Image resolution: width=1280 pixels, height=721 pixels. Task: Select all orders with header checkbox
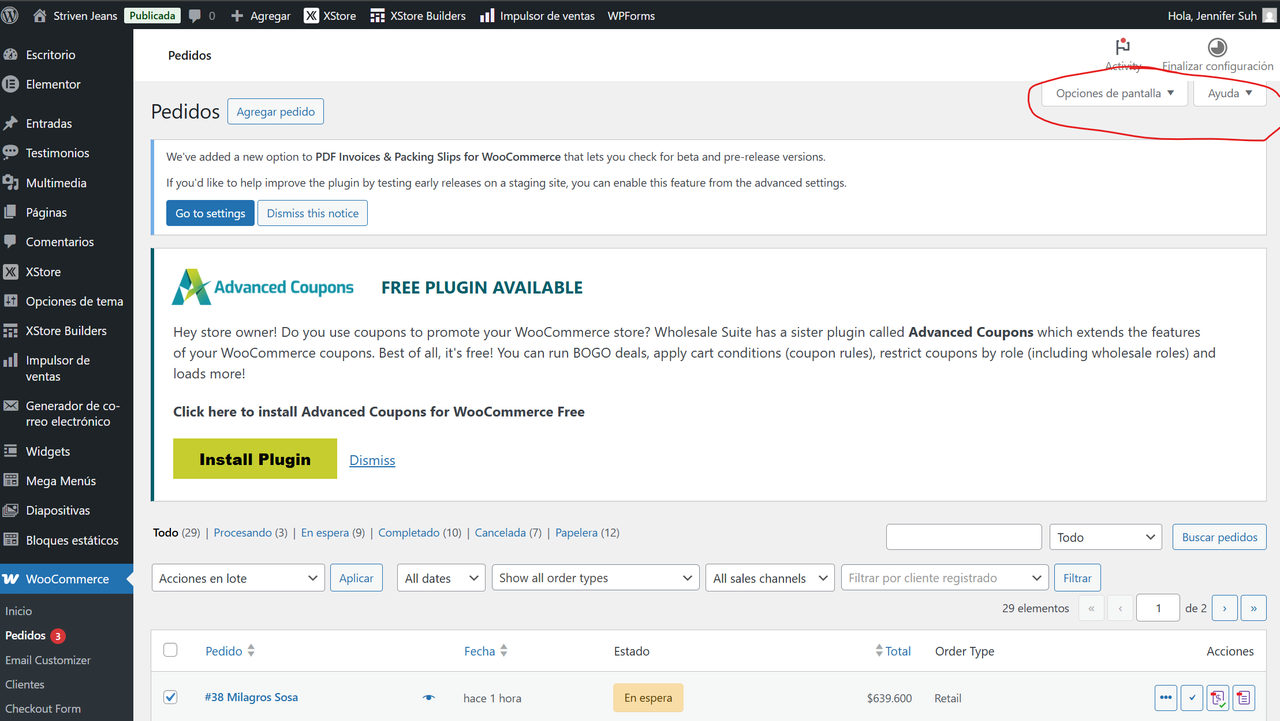click(x=170, y=650)
